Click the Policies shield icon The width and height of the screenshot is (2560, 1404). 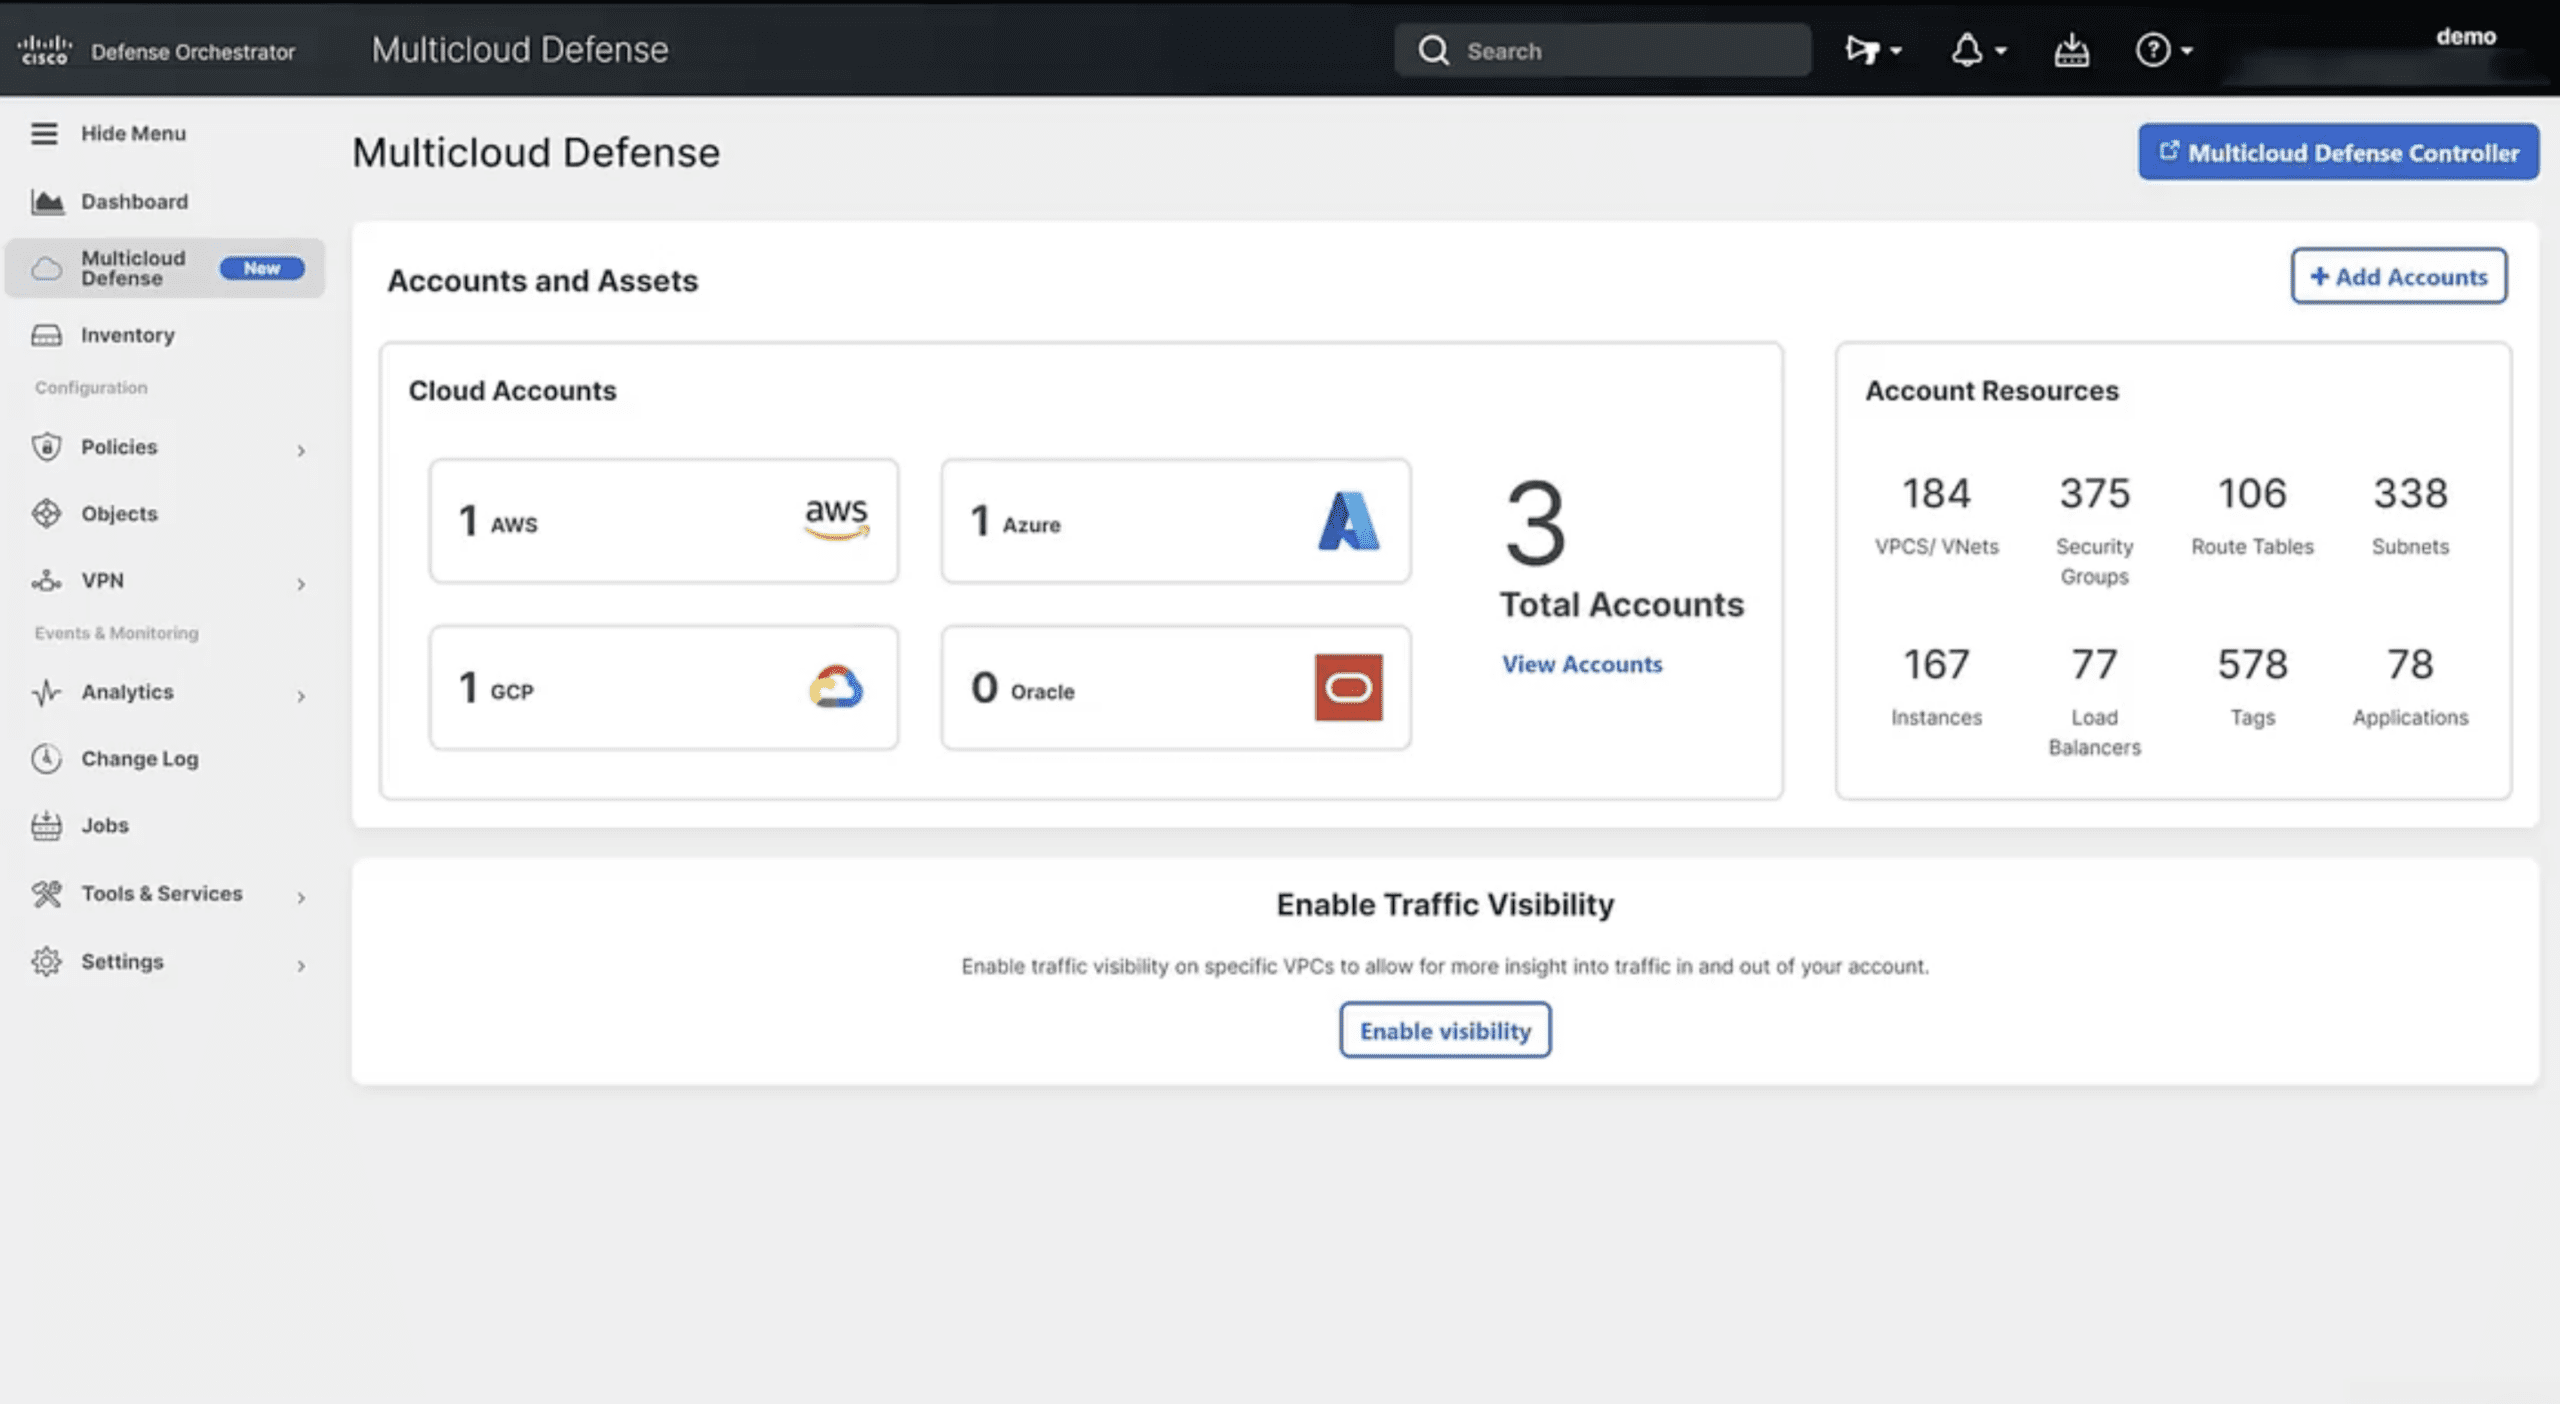pos(46,447)
